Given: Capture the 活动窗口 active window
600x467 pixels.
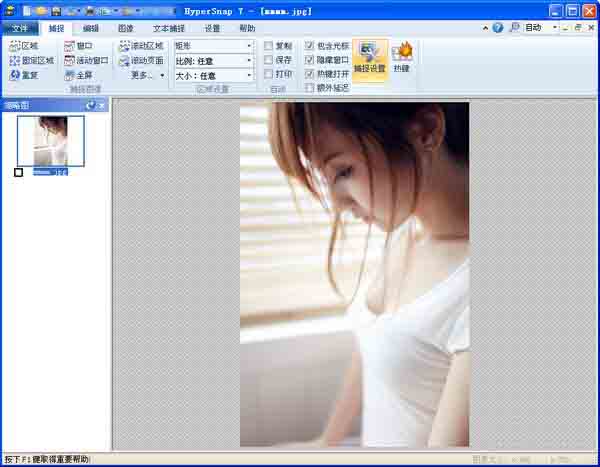Looking at the screenshot, I should [x=86, y=60].
